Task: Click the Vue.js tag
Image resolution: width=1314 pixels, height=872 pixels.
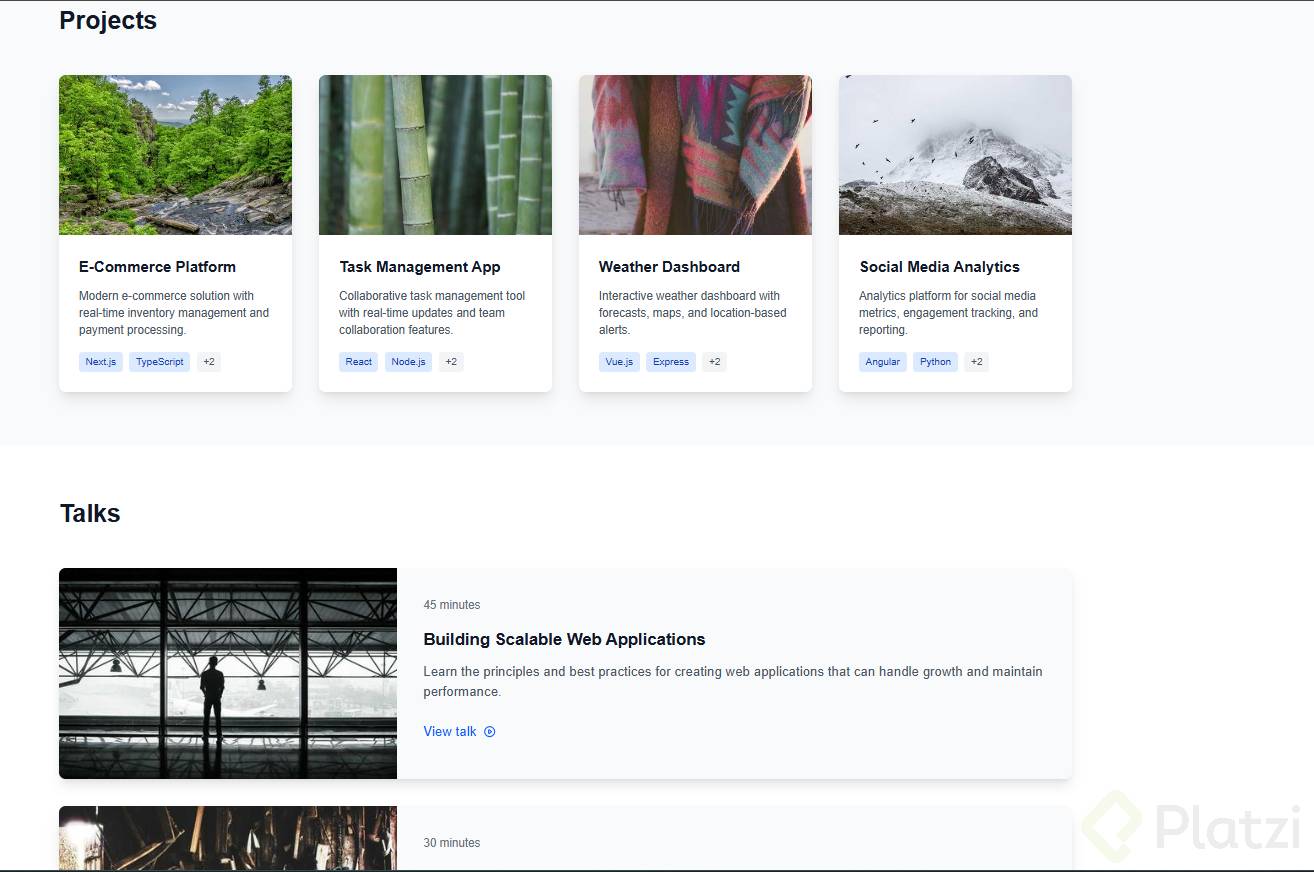Action: [x=619, y=362]
